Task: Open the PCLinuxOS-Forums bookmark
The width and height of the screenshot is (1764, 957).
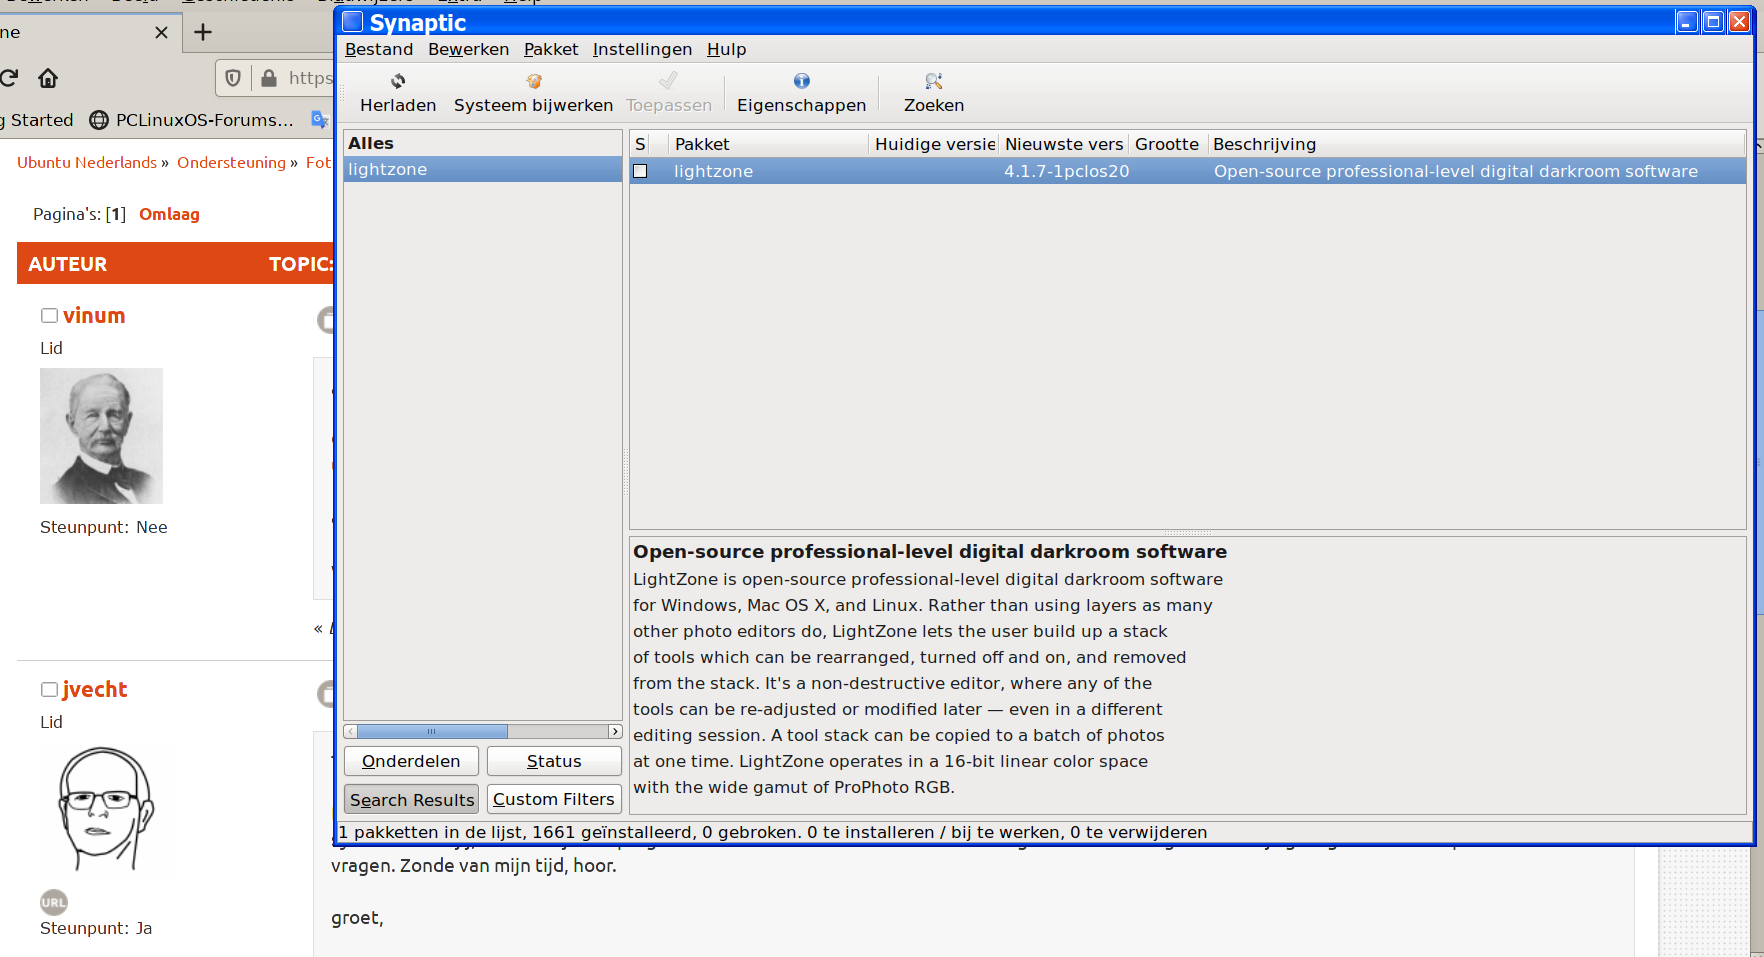Action: (x=192, y=120)
